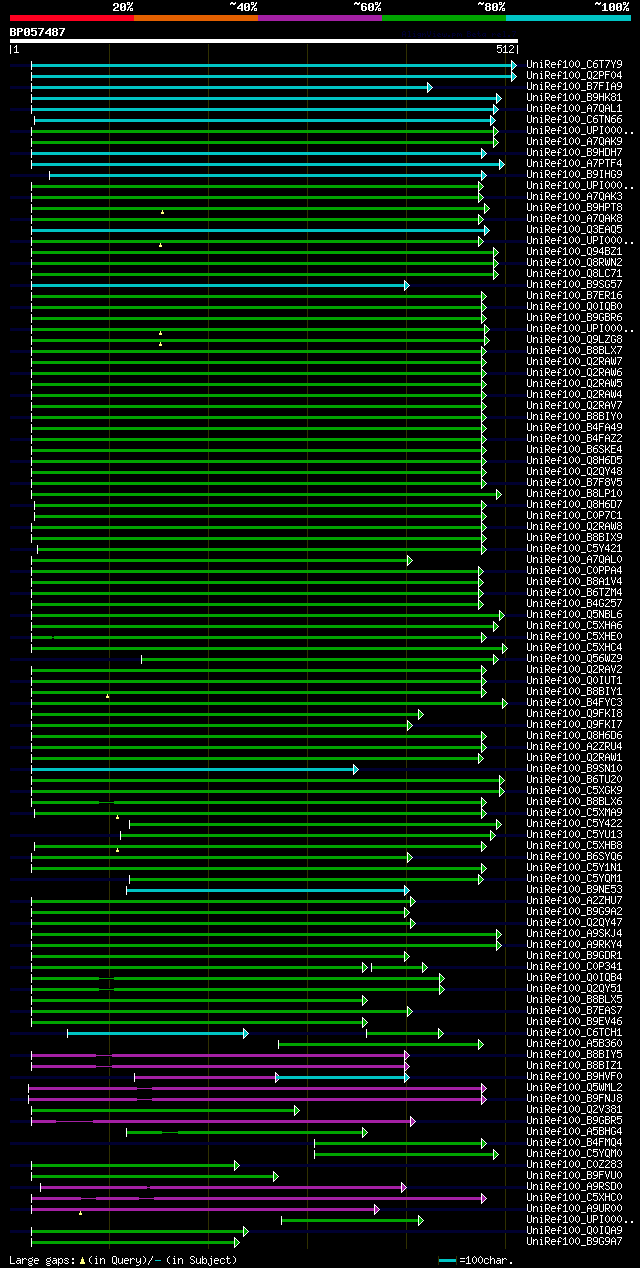Image resolution: width=640 pixels, height=1268 pixels.
Task: Select the UniRef100_Q3EAQ5 label
Action: pos(576,229)
